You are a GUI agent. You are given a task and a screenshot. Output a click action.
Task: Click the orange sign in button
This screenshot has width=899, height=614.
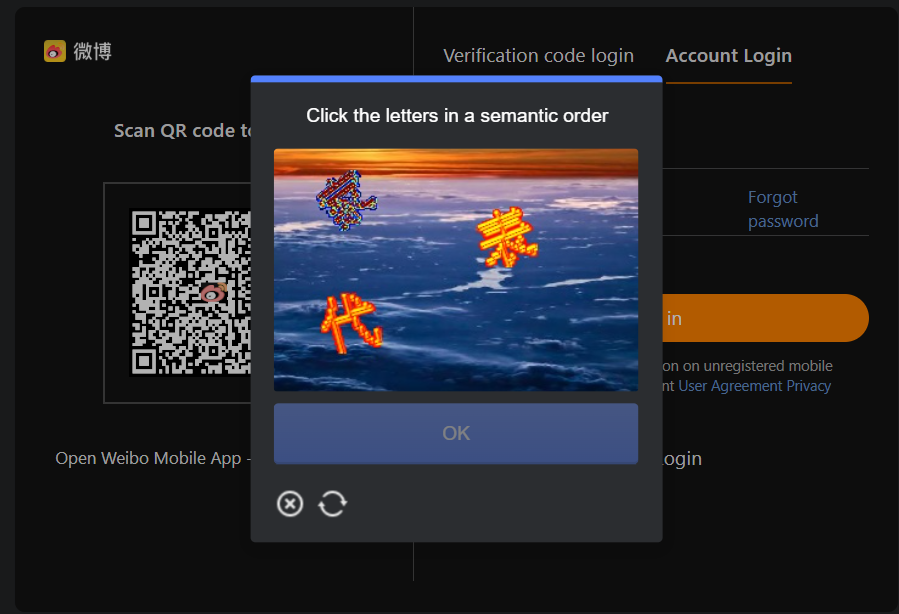click(765, 318)
